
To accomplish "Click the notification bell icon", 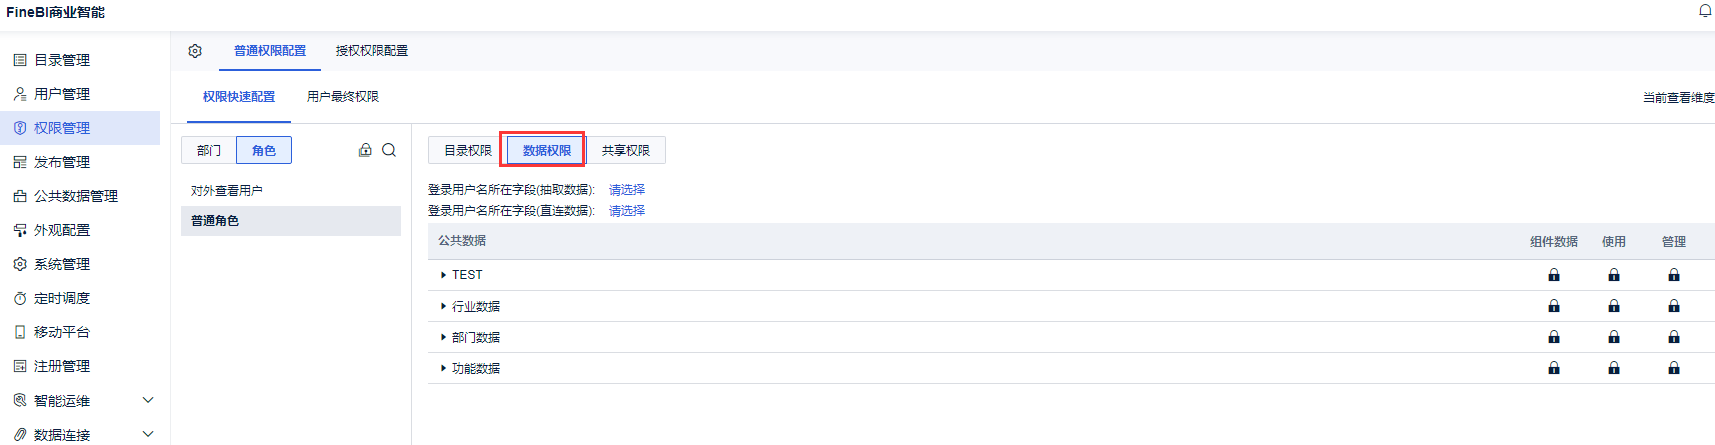I will tap(1705, 11).
